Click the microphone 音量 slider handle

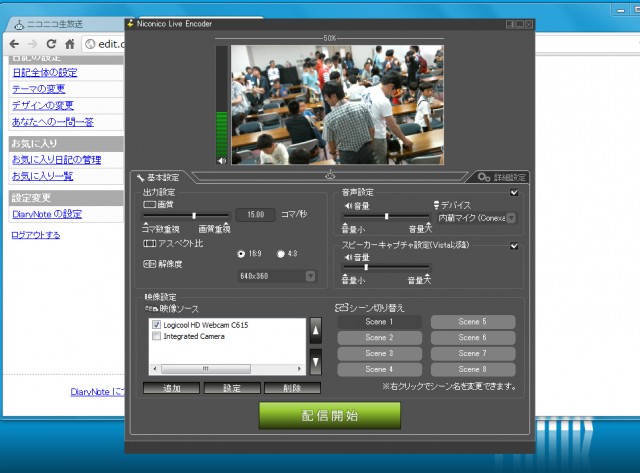(x=387, y=216)
